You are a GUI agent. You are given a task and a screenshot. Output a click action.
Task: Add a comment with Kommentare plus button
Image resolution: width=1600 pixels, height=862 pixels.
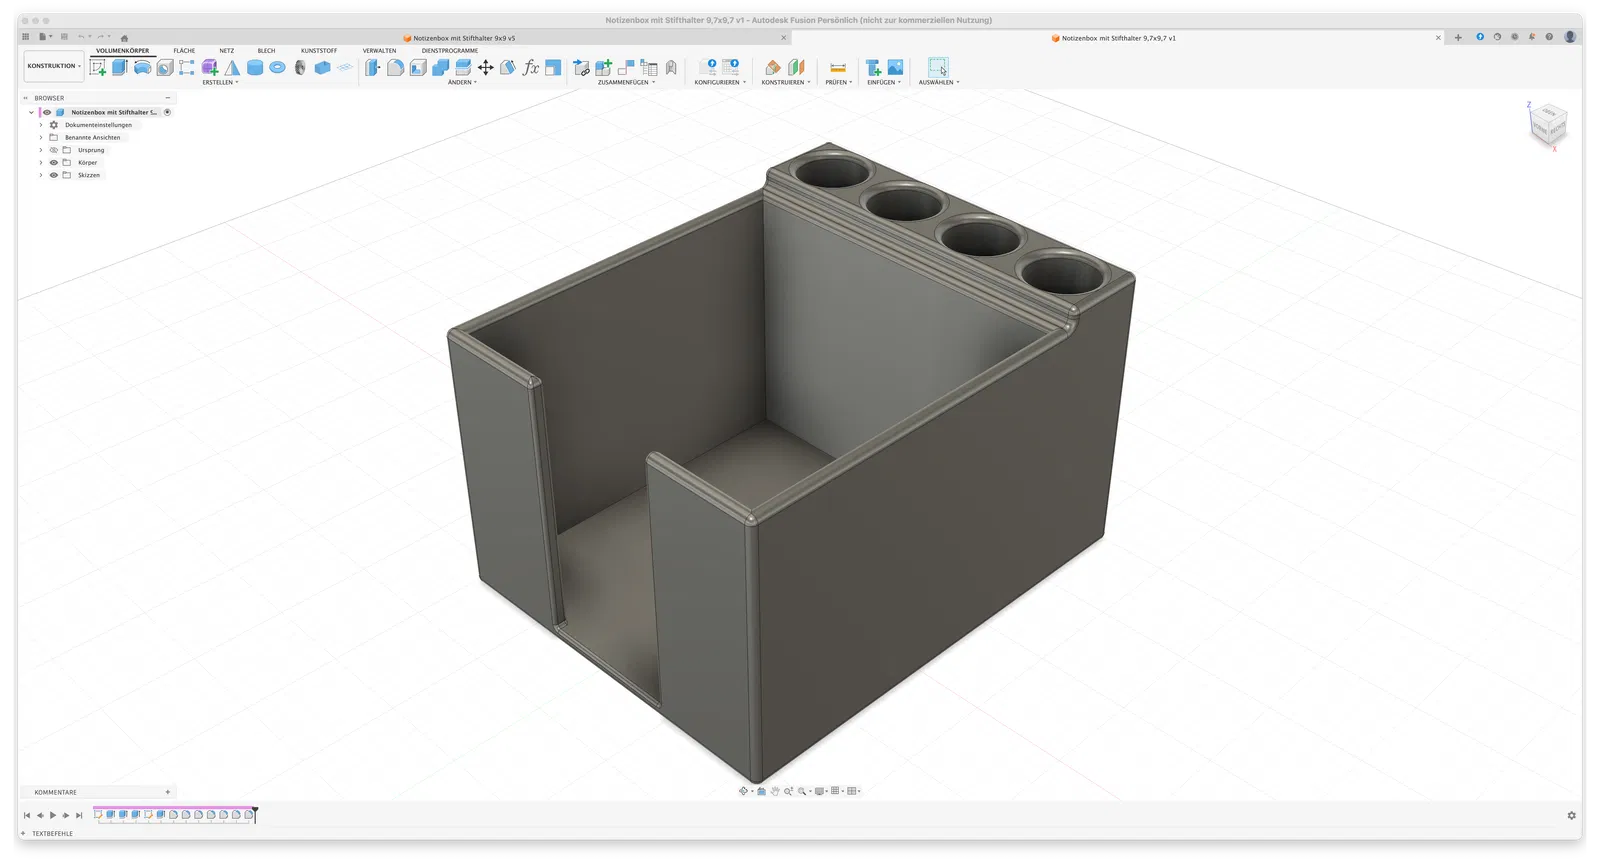click(167, 792)
